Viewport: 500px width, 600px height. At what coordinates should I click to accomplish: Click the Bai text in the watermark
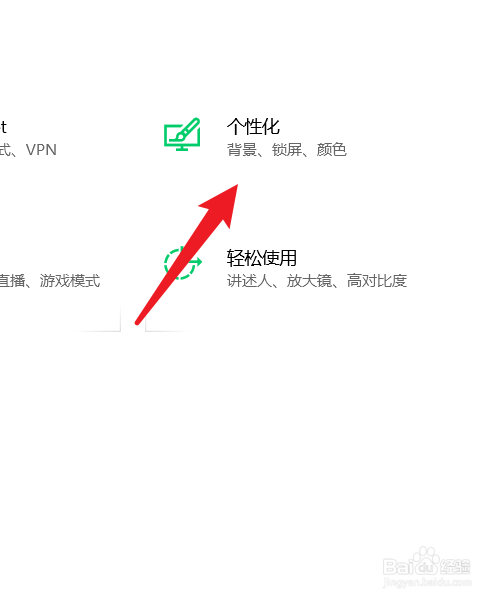click(396, 566)
